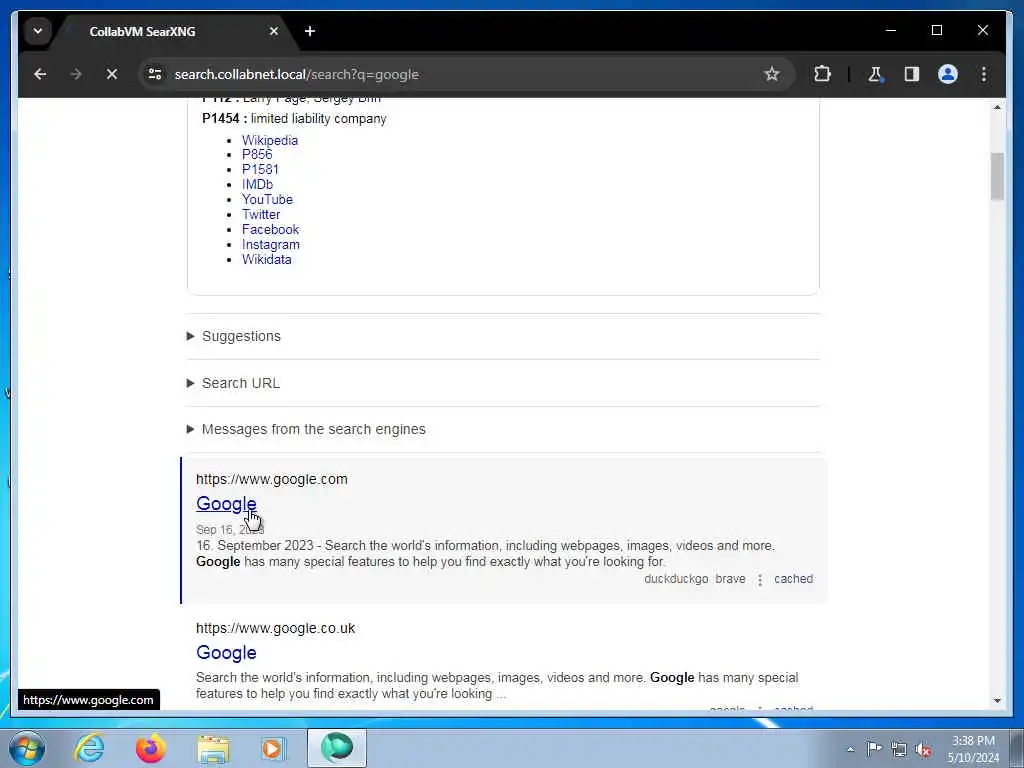The width and height of the screenshot is (1024, 768).
Task: Stop loading the page with X button
Action: coord(112,74)
